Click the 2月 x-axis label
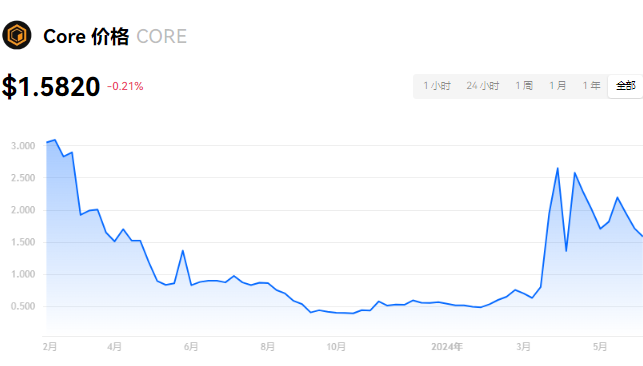The image size is (643, 366). tap(50, 347)
